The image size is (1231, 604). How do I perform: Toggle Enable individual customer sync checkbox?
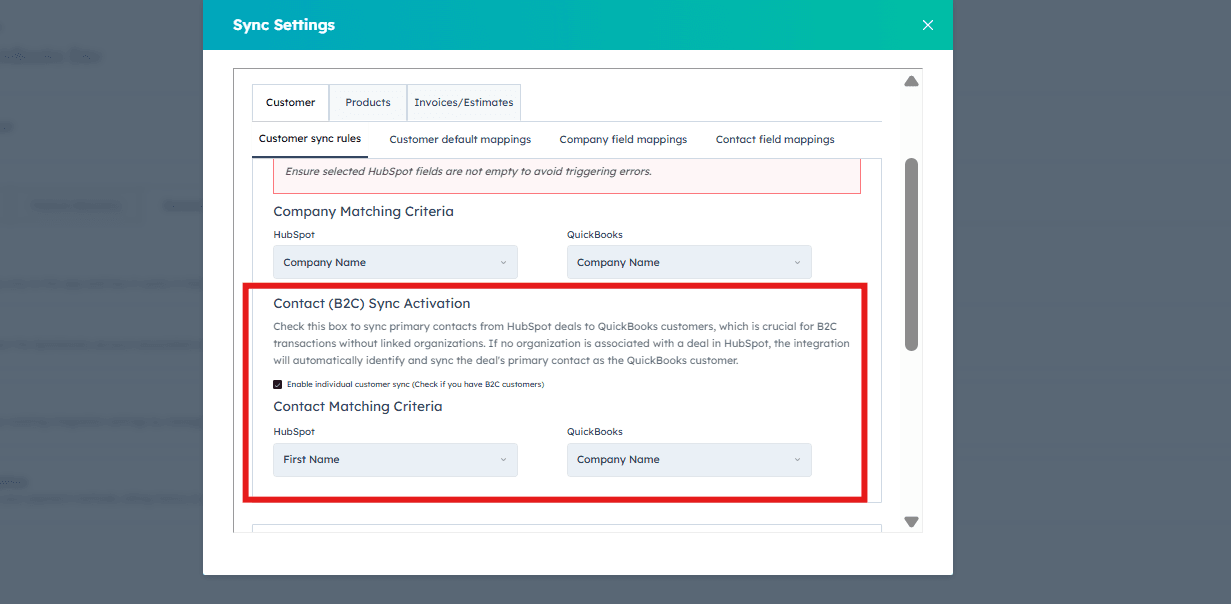pyautogui.click(x=277, y=384)
